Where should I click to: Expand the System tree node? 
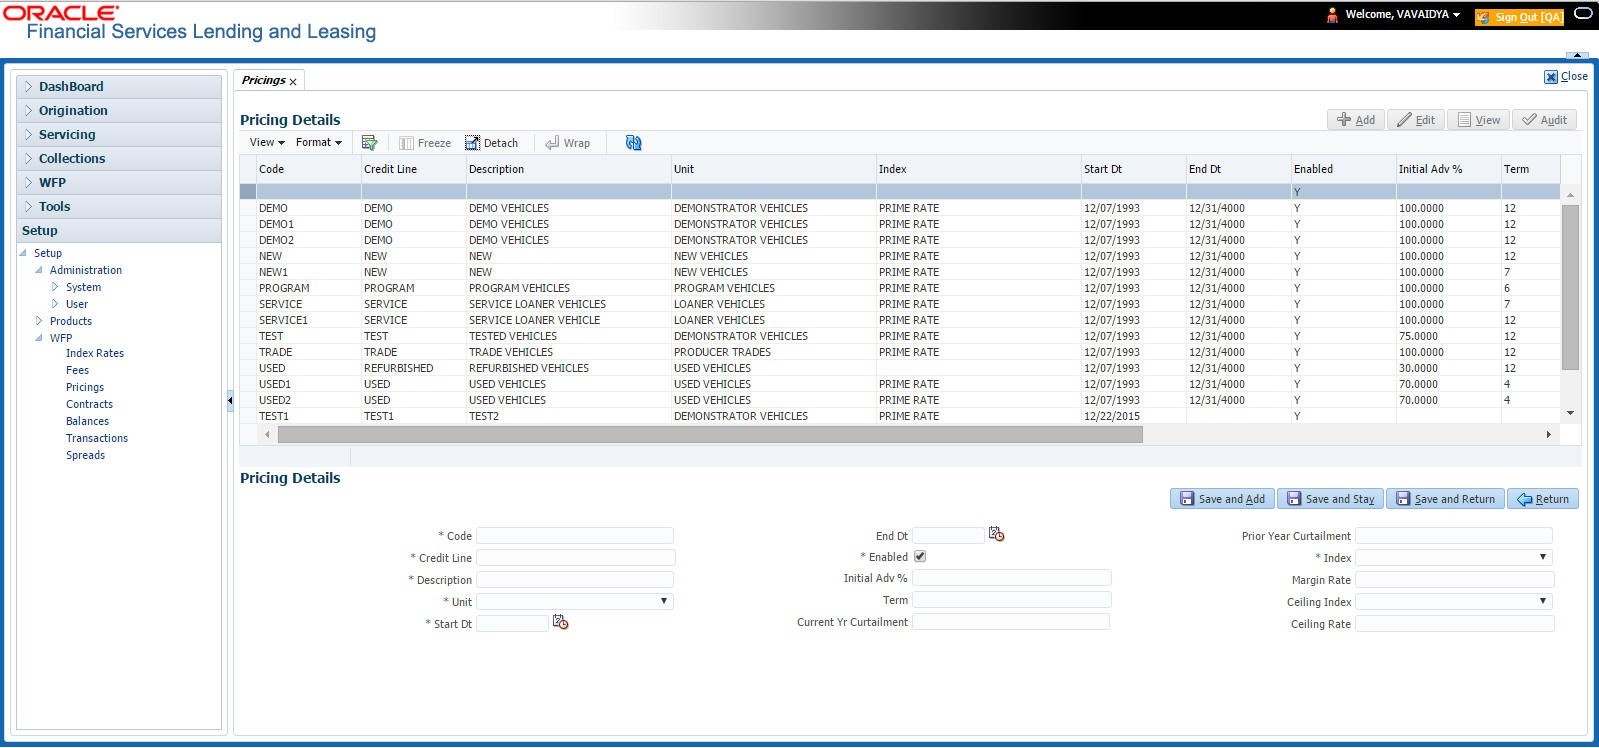tap(55, 287)
